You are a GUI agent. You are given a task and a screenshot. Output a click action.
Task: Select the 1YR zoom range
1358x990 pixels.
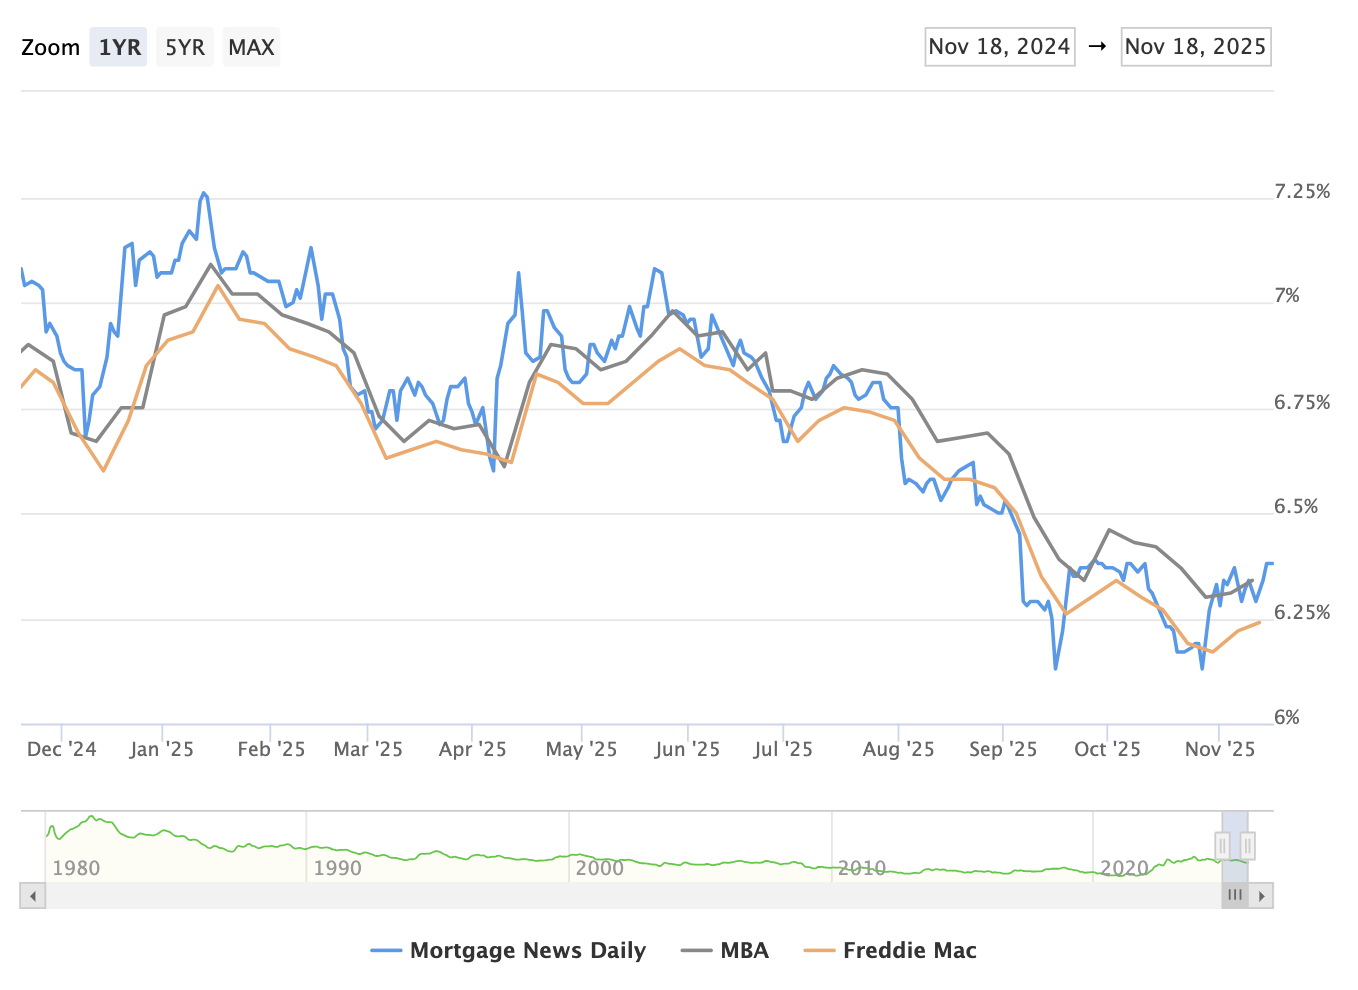[119, 47]
